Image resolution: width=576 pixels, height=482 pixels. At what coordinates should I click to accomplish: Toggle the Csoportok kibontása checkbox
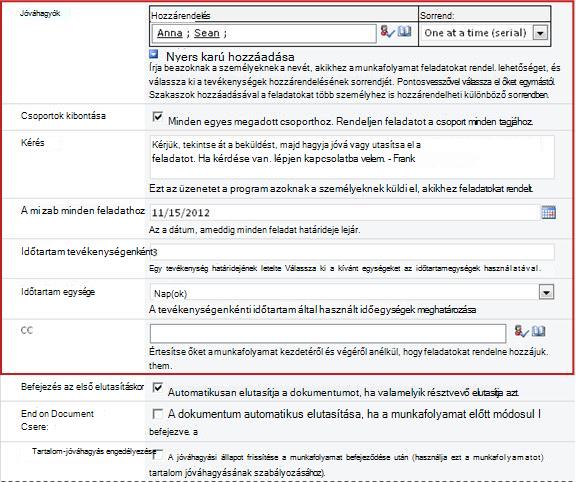coord(158,117)
